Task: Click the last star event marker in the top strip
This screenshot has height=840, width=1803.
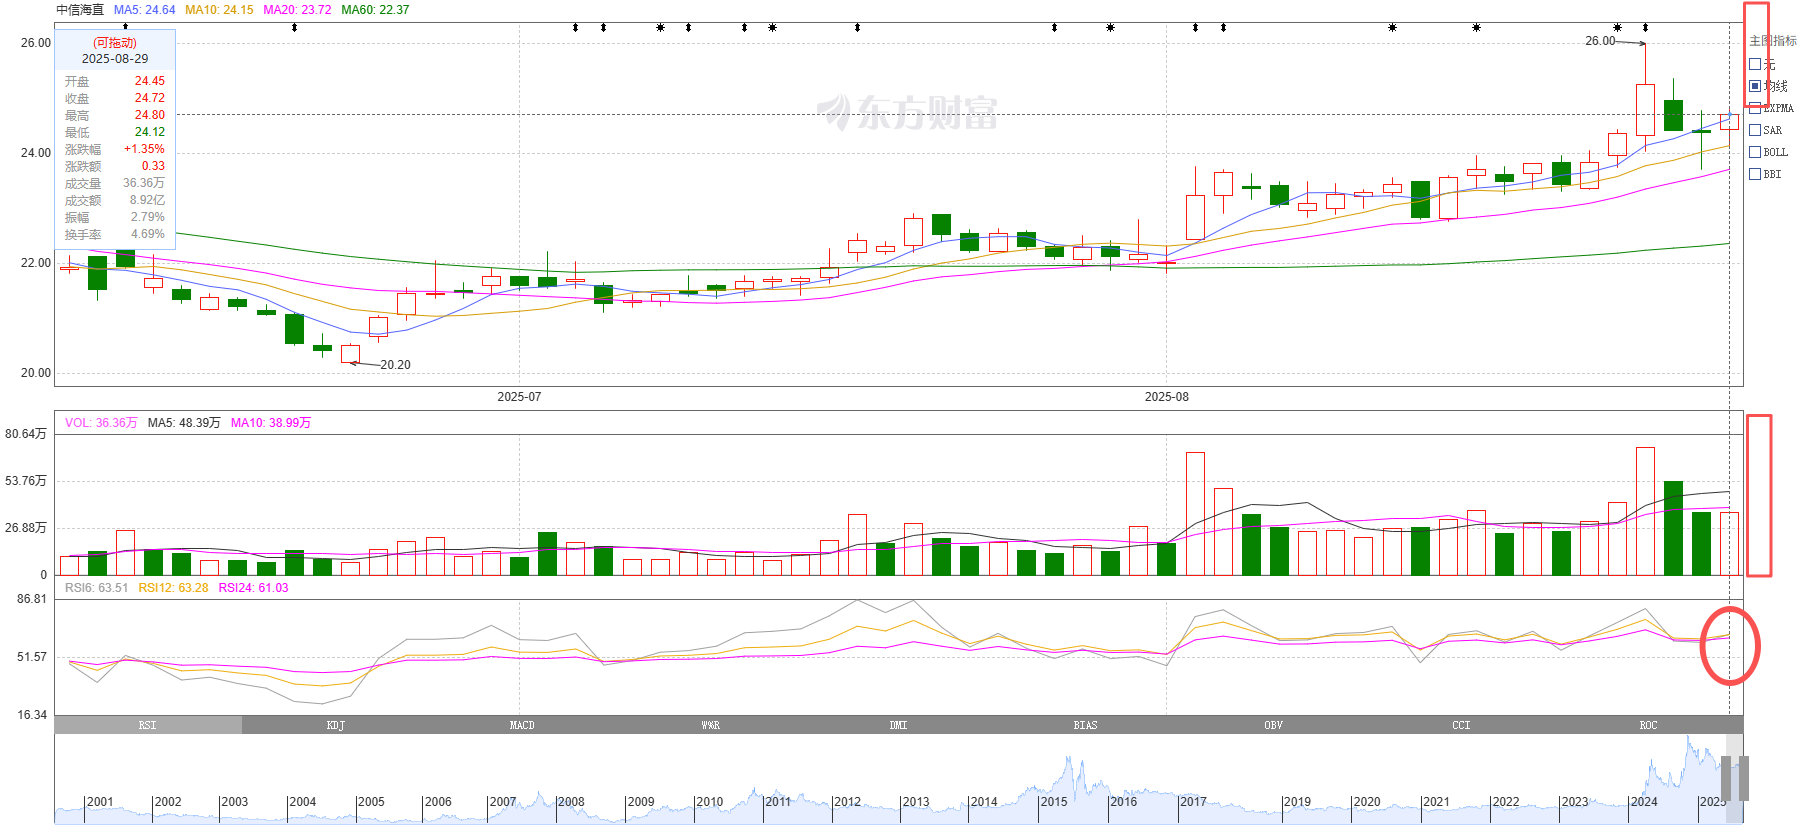Action: pos(1617,28)
